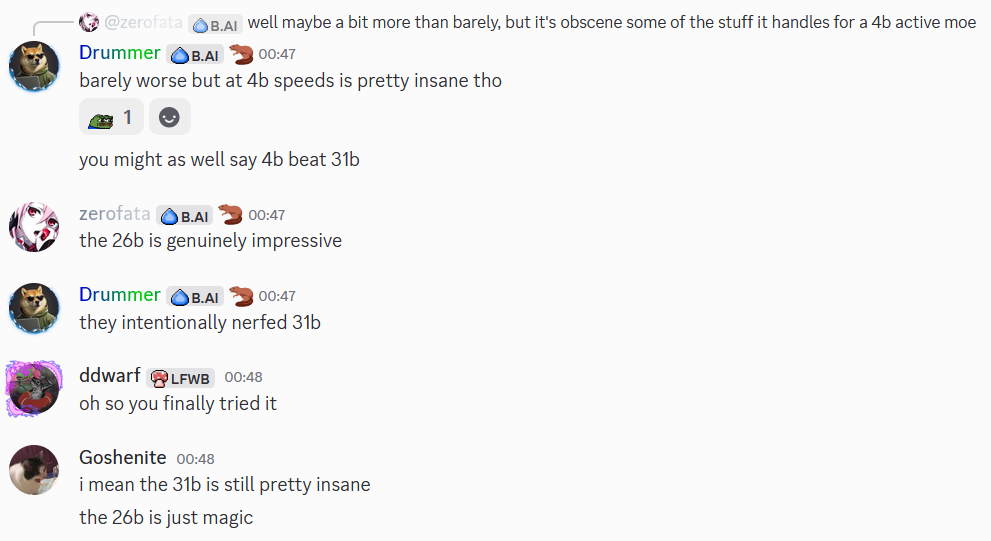991x541 pixels.
Task: Click the 00:48 timestamp on Goshenite's message
Action: pyautogui.click(x=195, y=459)
